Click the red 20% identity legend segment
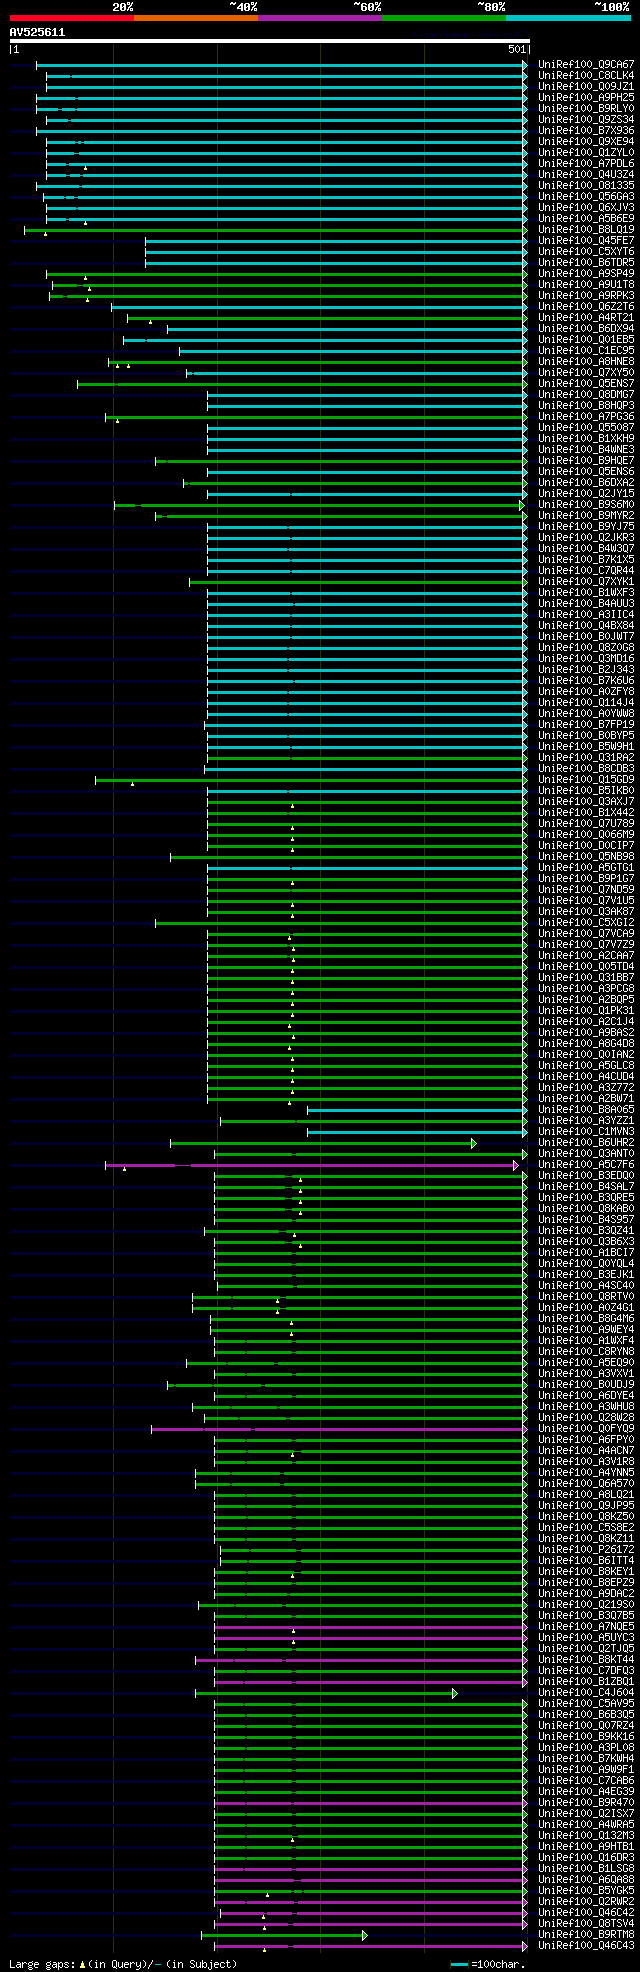Screen dimensions: 640x1972 tap(72, 18)
